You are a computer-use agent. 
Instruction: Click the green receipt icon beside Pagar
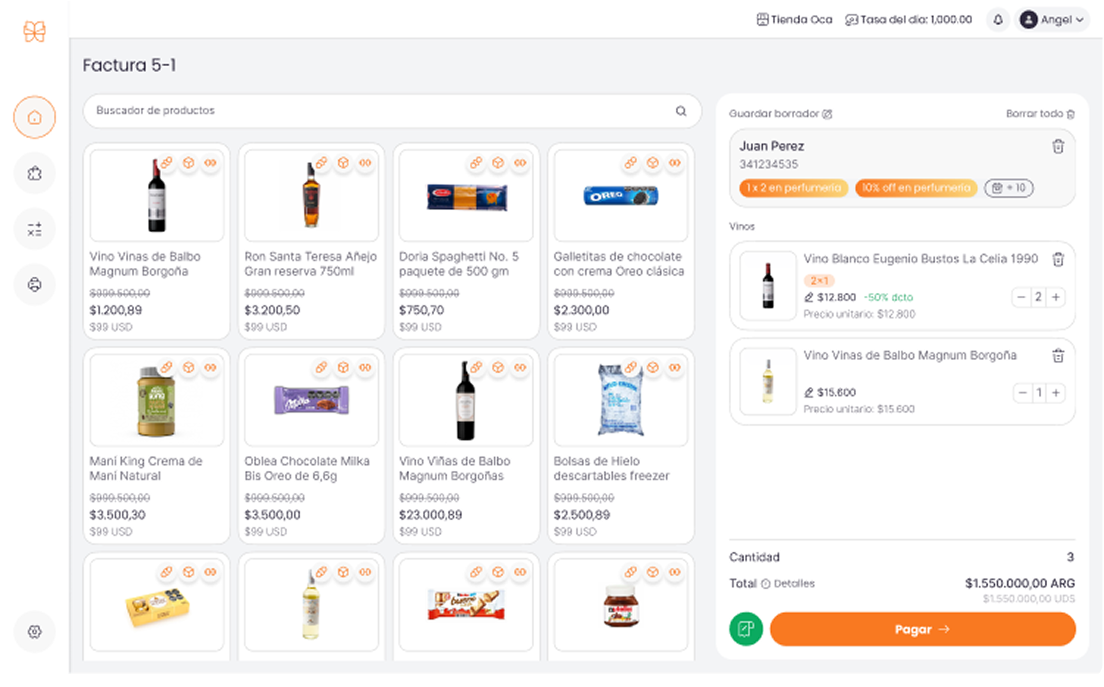746,629
